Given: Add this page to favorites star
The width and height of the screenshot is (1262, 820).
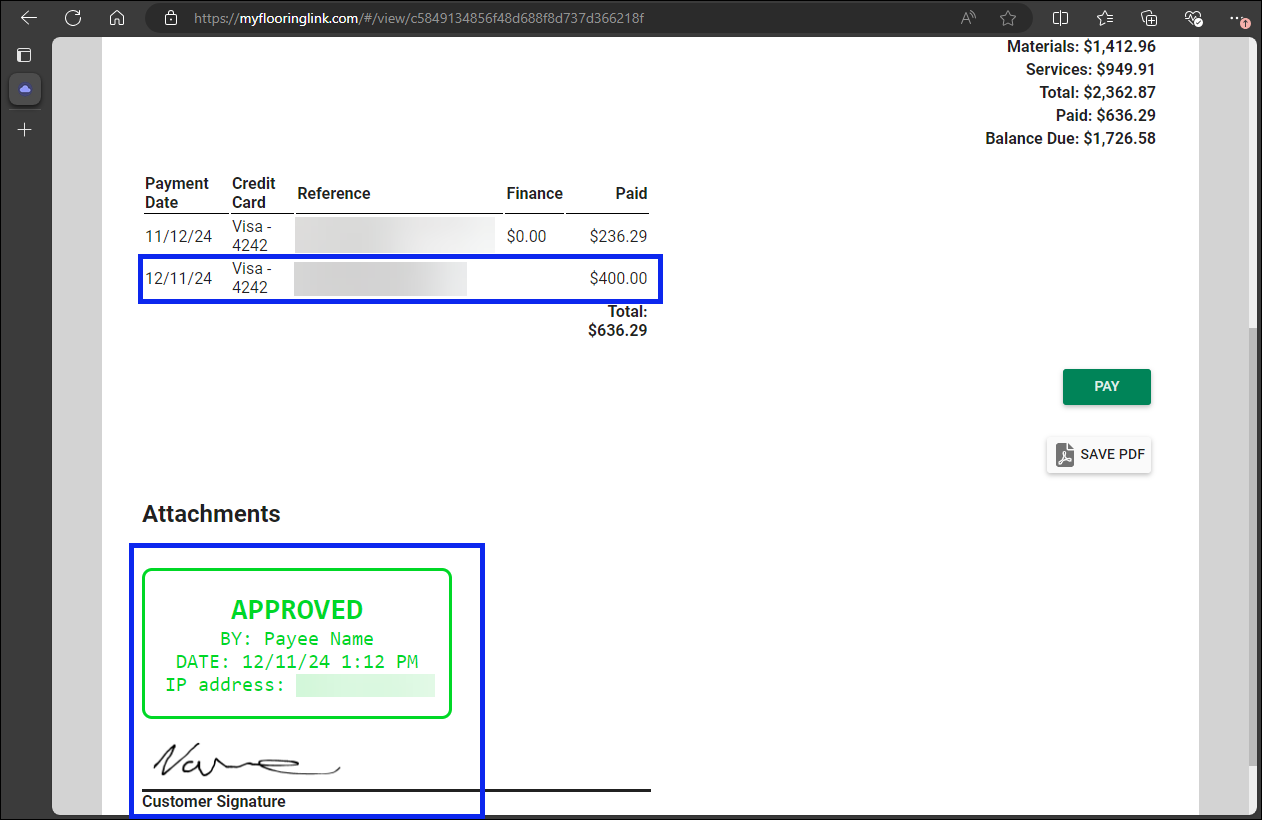Looking at the screenshot, I should click(x=1008, y=18).
